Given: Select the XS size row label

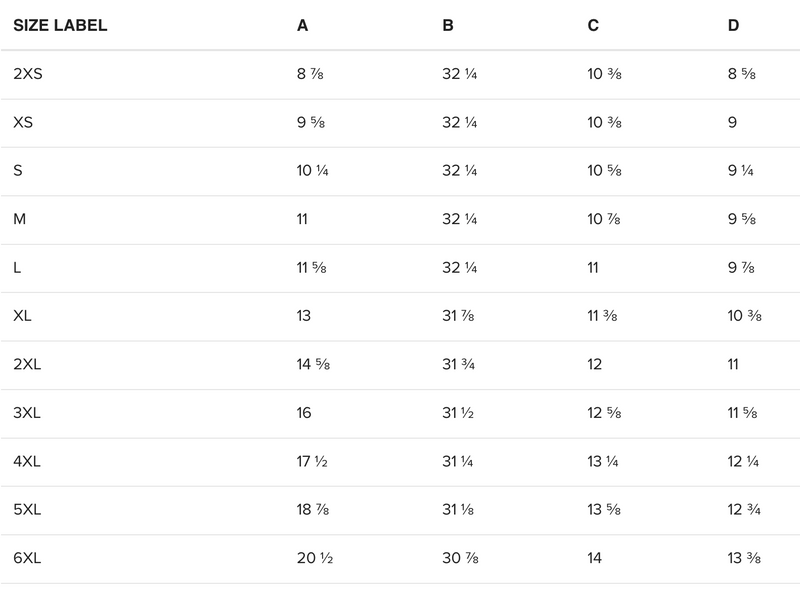Looking at the screenshot, I should (x=24, y=122).
